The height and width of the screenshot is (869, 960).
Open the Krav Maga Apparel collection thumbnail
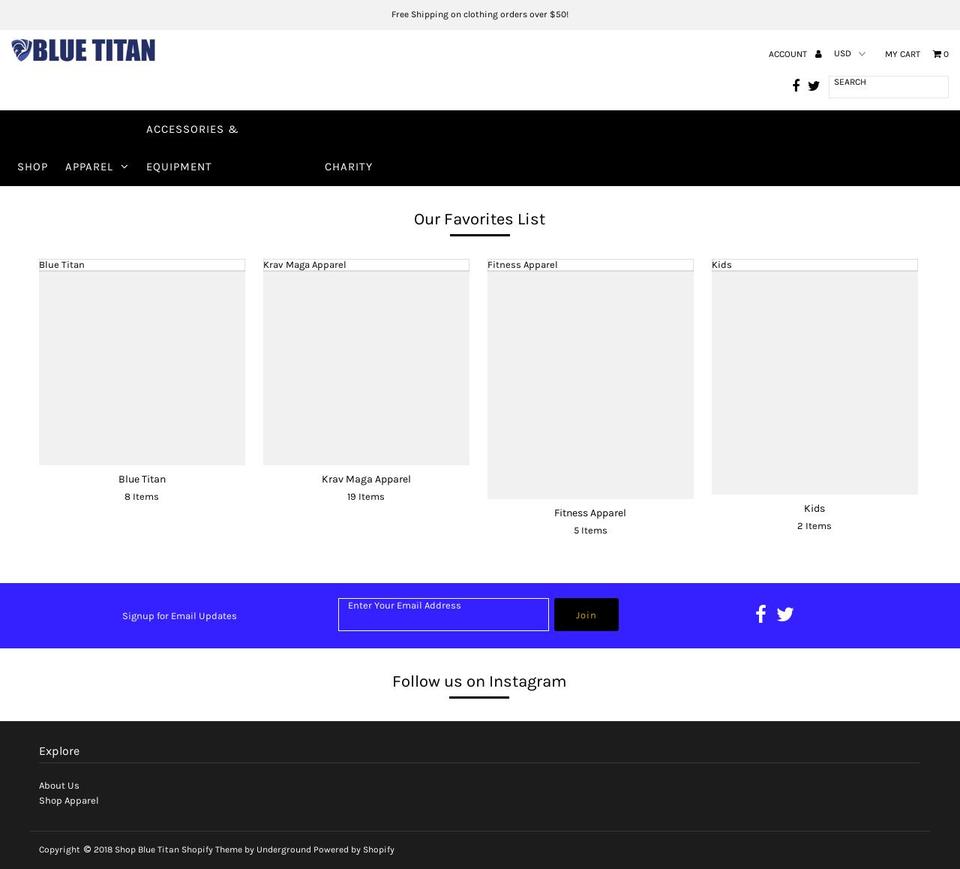[366, 362]
